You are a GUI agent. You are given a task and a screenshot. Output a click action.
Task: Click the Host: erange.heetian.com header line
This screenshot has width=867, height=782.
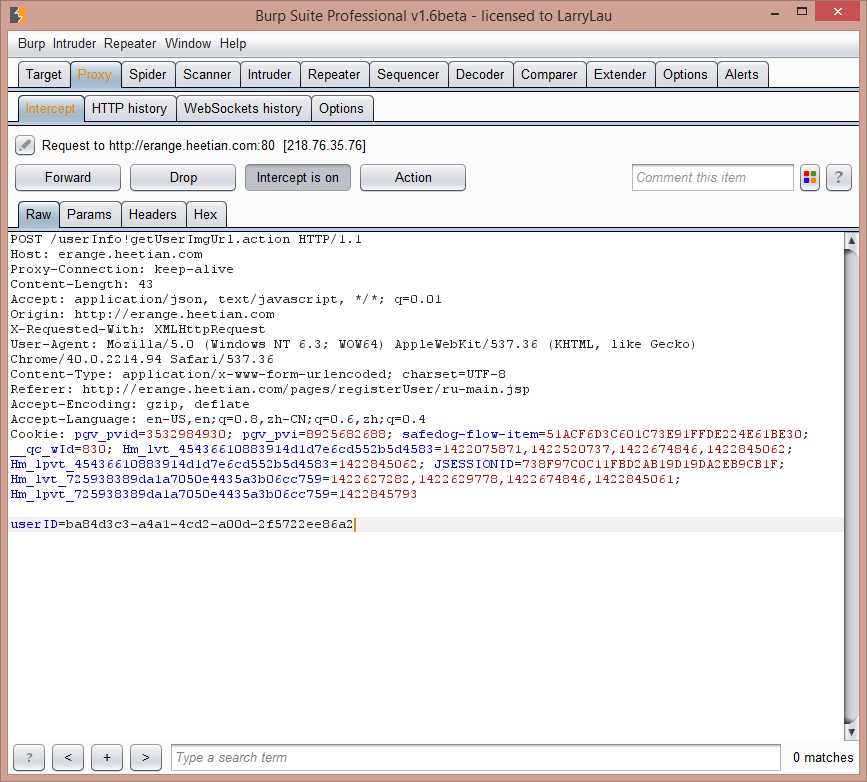(106, 254)
